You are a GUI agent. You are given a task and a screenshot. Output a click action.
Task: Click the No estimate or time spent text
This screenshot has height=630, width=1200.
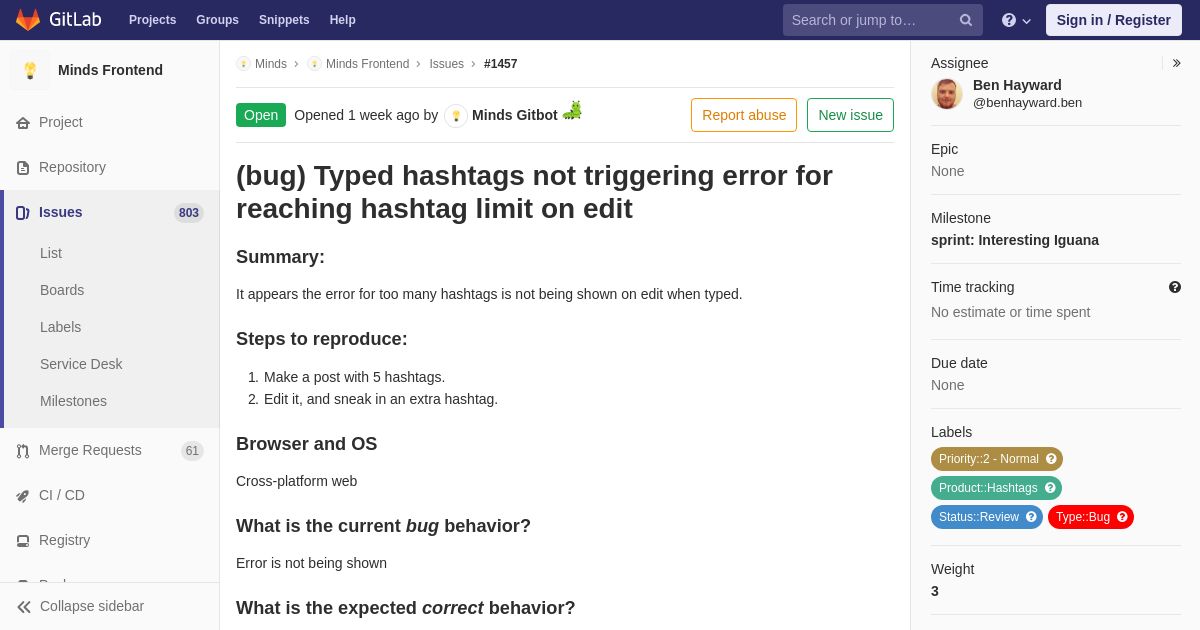pos(1010,312)
